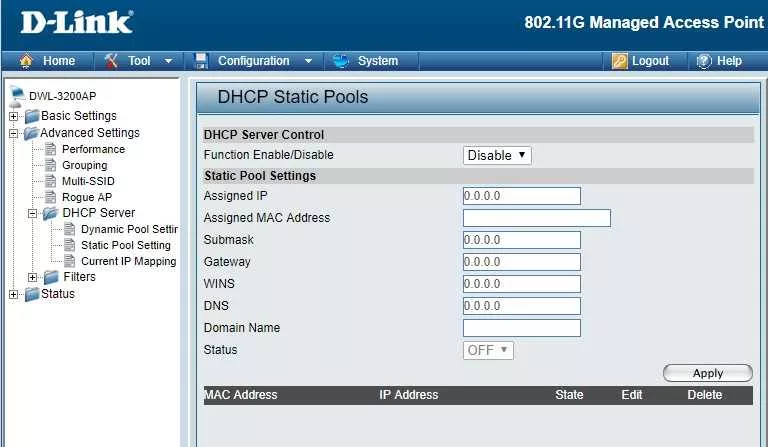Viewport: 768px width, 447px height.
Task: Open the Tool menu dropdown arrow
Action: pos(168,61)
